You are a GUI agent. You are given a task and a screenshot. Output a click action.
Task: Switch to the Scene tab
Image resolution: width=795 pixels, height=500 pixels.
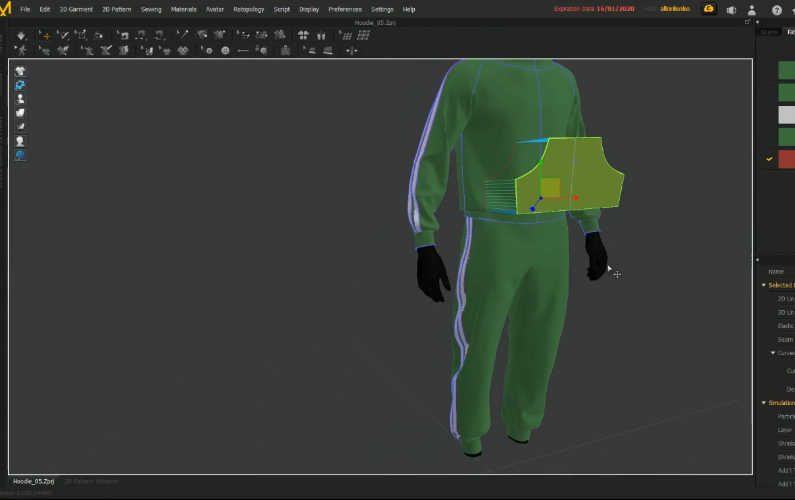[x=768, y=31]
